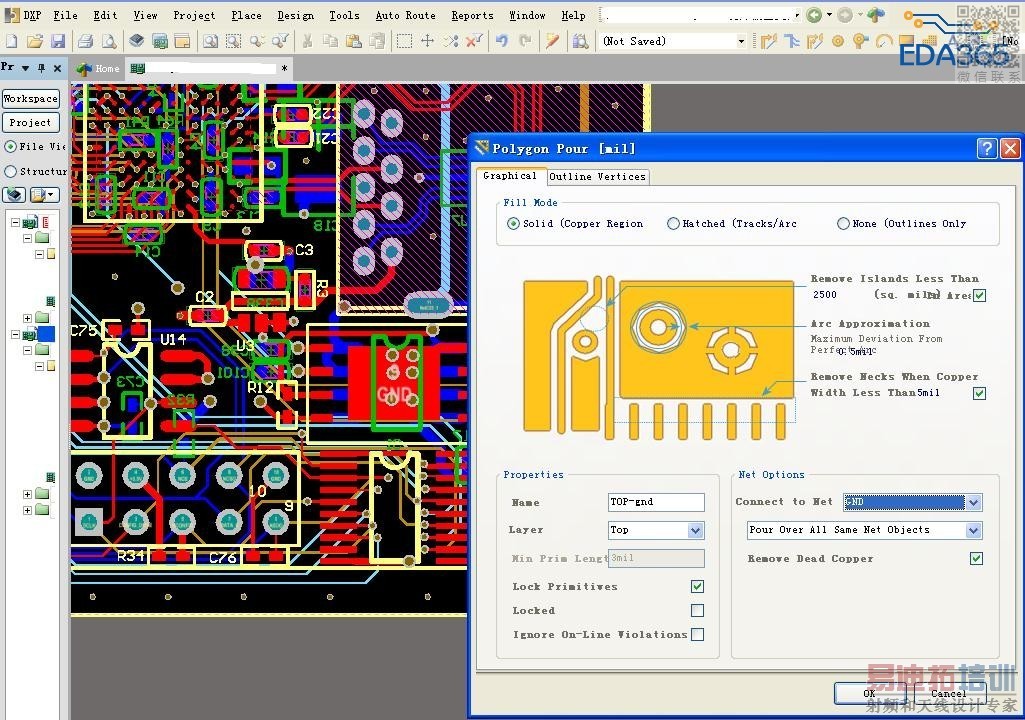The image size is (1025, 720).
Task: Select the Place Arc tool icon
Action: 884,41
